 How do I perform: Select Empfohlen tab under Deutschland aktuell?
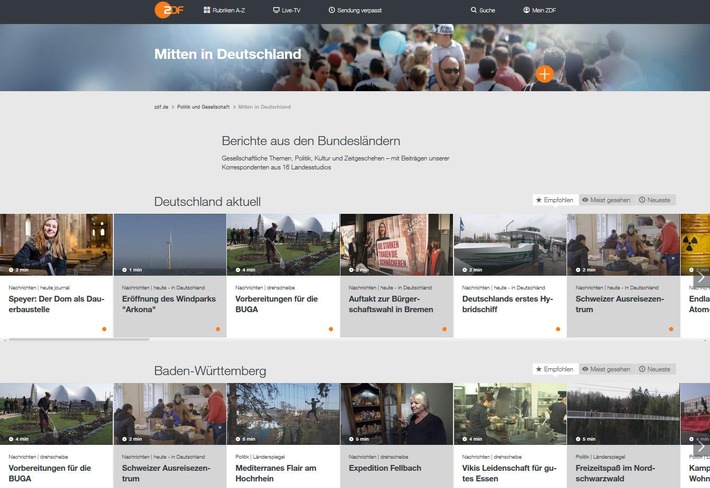555,200
